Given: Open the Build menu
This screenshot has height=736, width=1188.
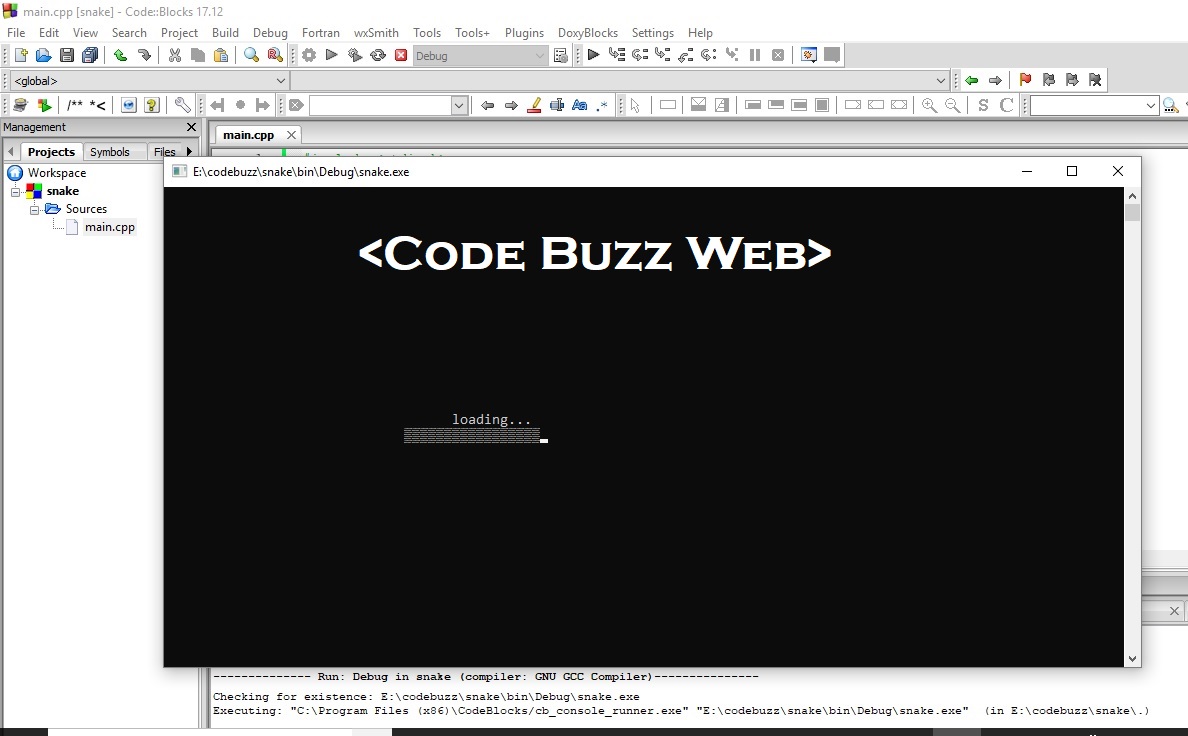Looking at the screenshot, I should (225, 33).
